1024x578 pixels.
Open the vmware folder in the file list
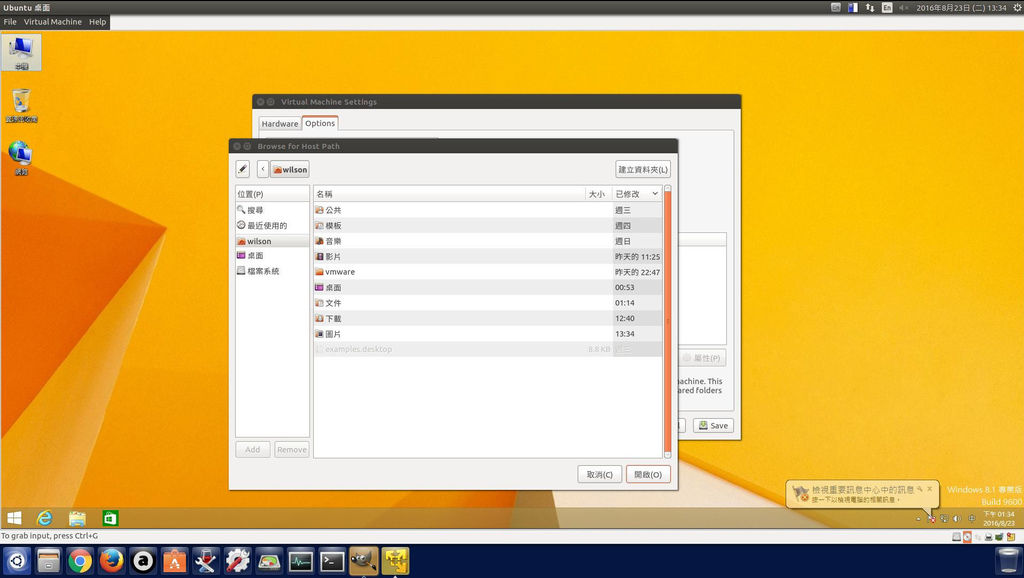(x=340, y=271)
